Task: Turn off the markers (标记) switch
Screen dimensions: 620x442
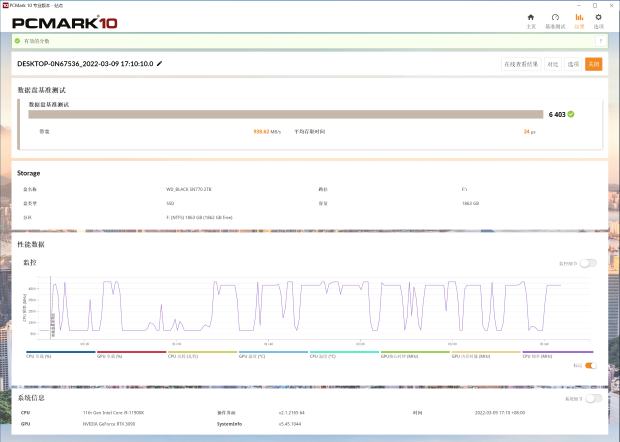Action: point(591,365)
